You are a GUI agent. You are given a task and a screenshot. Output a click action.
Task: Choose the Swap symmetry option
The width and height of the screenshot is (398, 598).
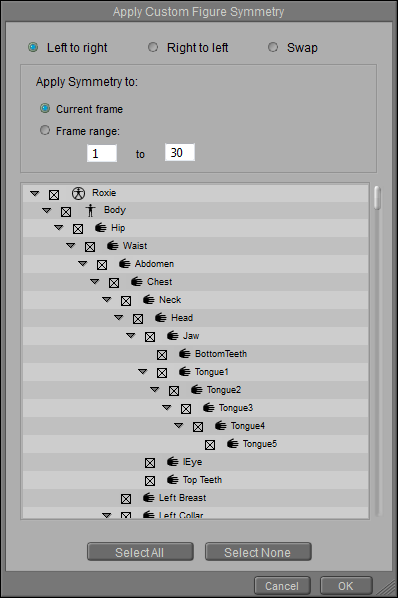(273, 47)
